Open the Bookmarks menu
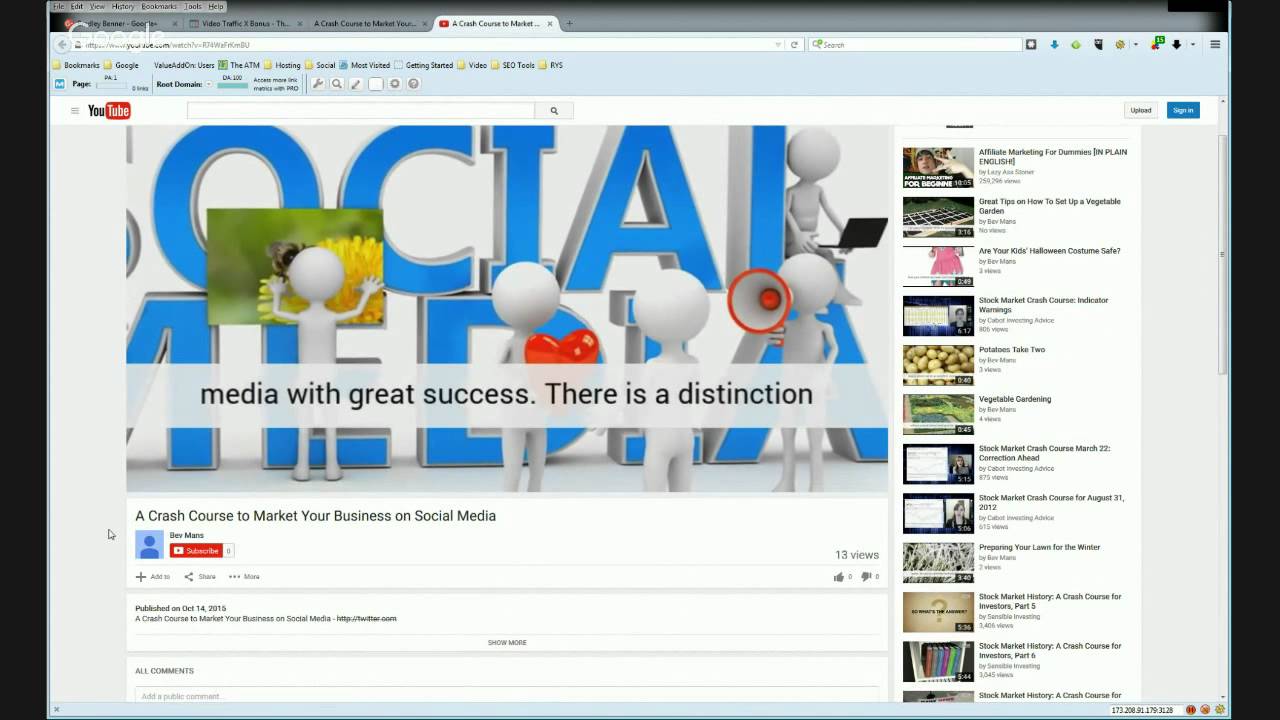This screenshot has height=720, width=1280. [159, 6]
